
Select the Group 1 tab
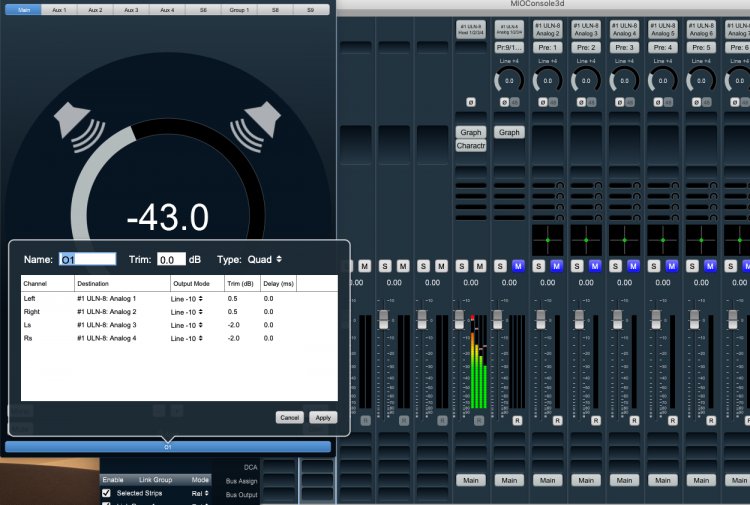(241, 9)
